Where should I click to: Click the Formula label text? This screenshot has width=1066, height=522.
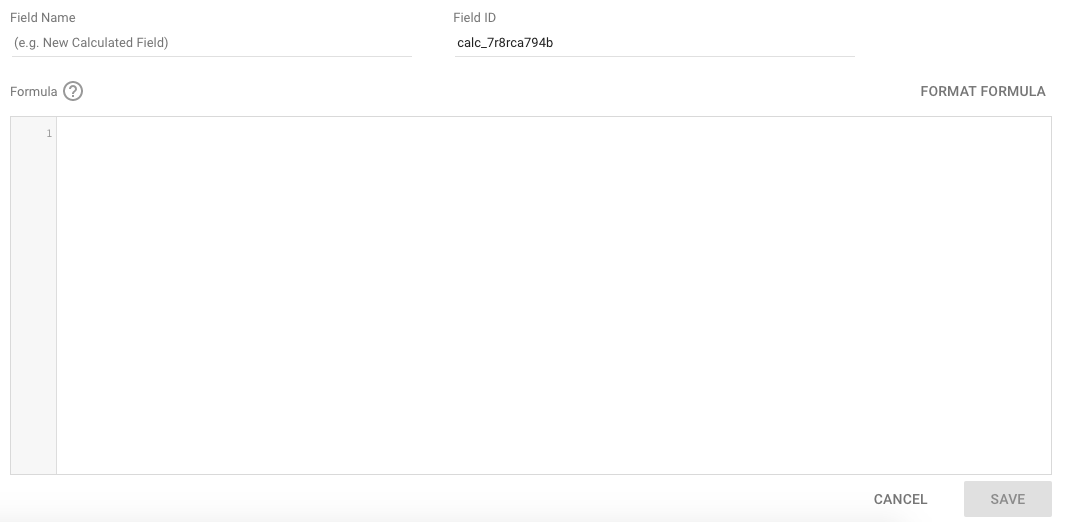point(33,92)
